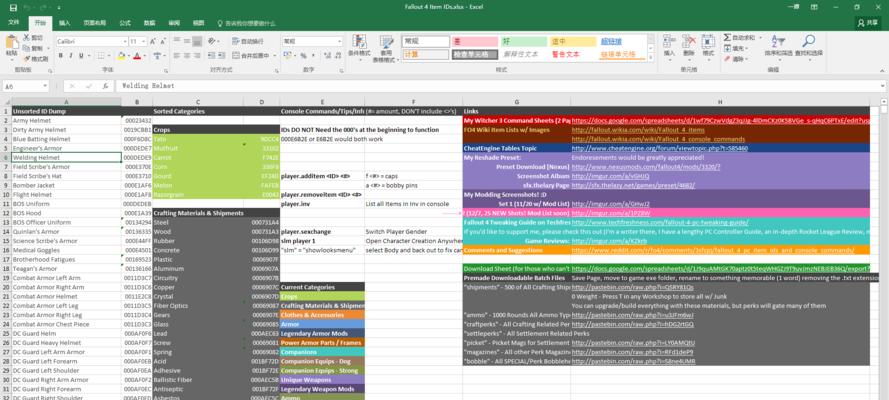889x400 pixels.
Task: Activate the Format Painter brush
Action: [35, 59]
